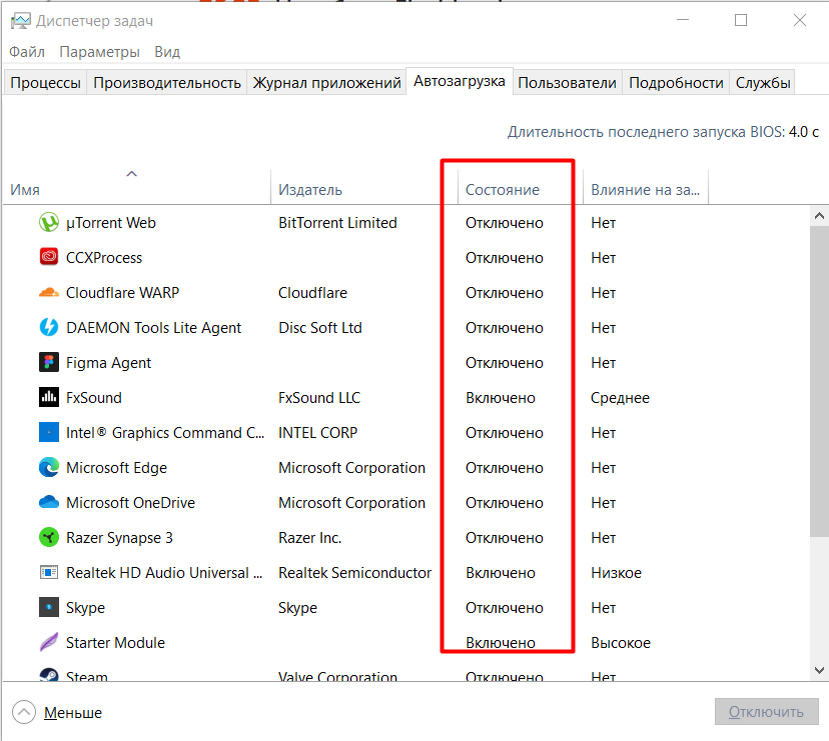Select the Realtek HD Audio Universal name
Screen dimensions: 829x741
click(x=164, y=573)
